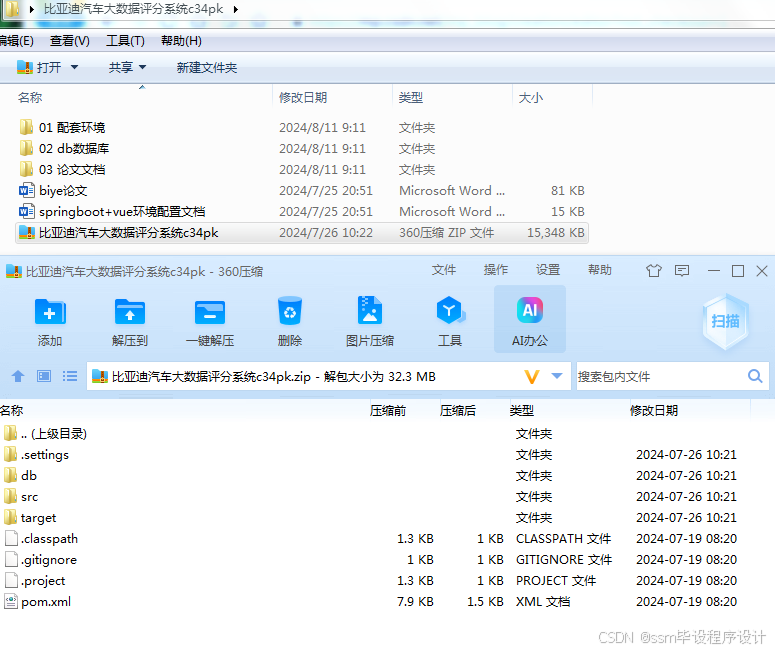Select the 01 配套环境 folder icon

(x=26, y=127)
